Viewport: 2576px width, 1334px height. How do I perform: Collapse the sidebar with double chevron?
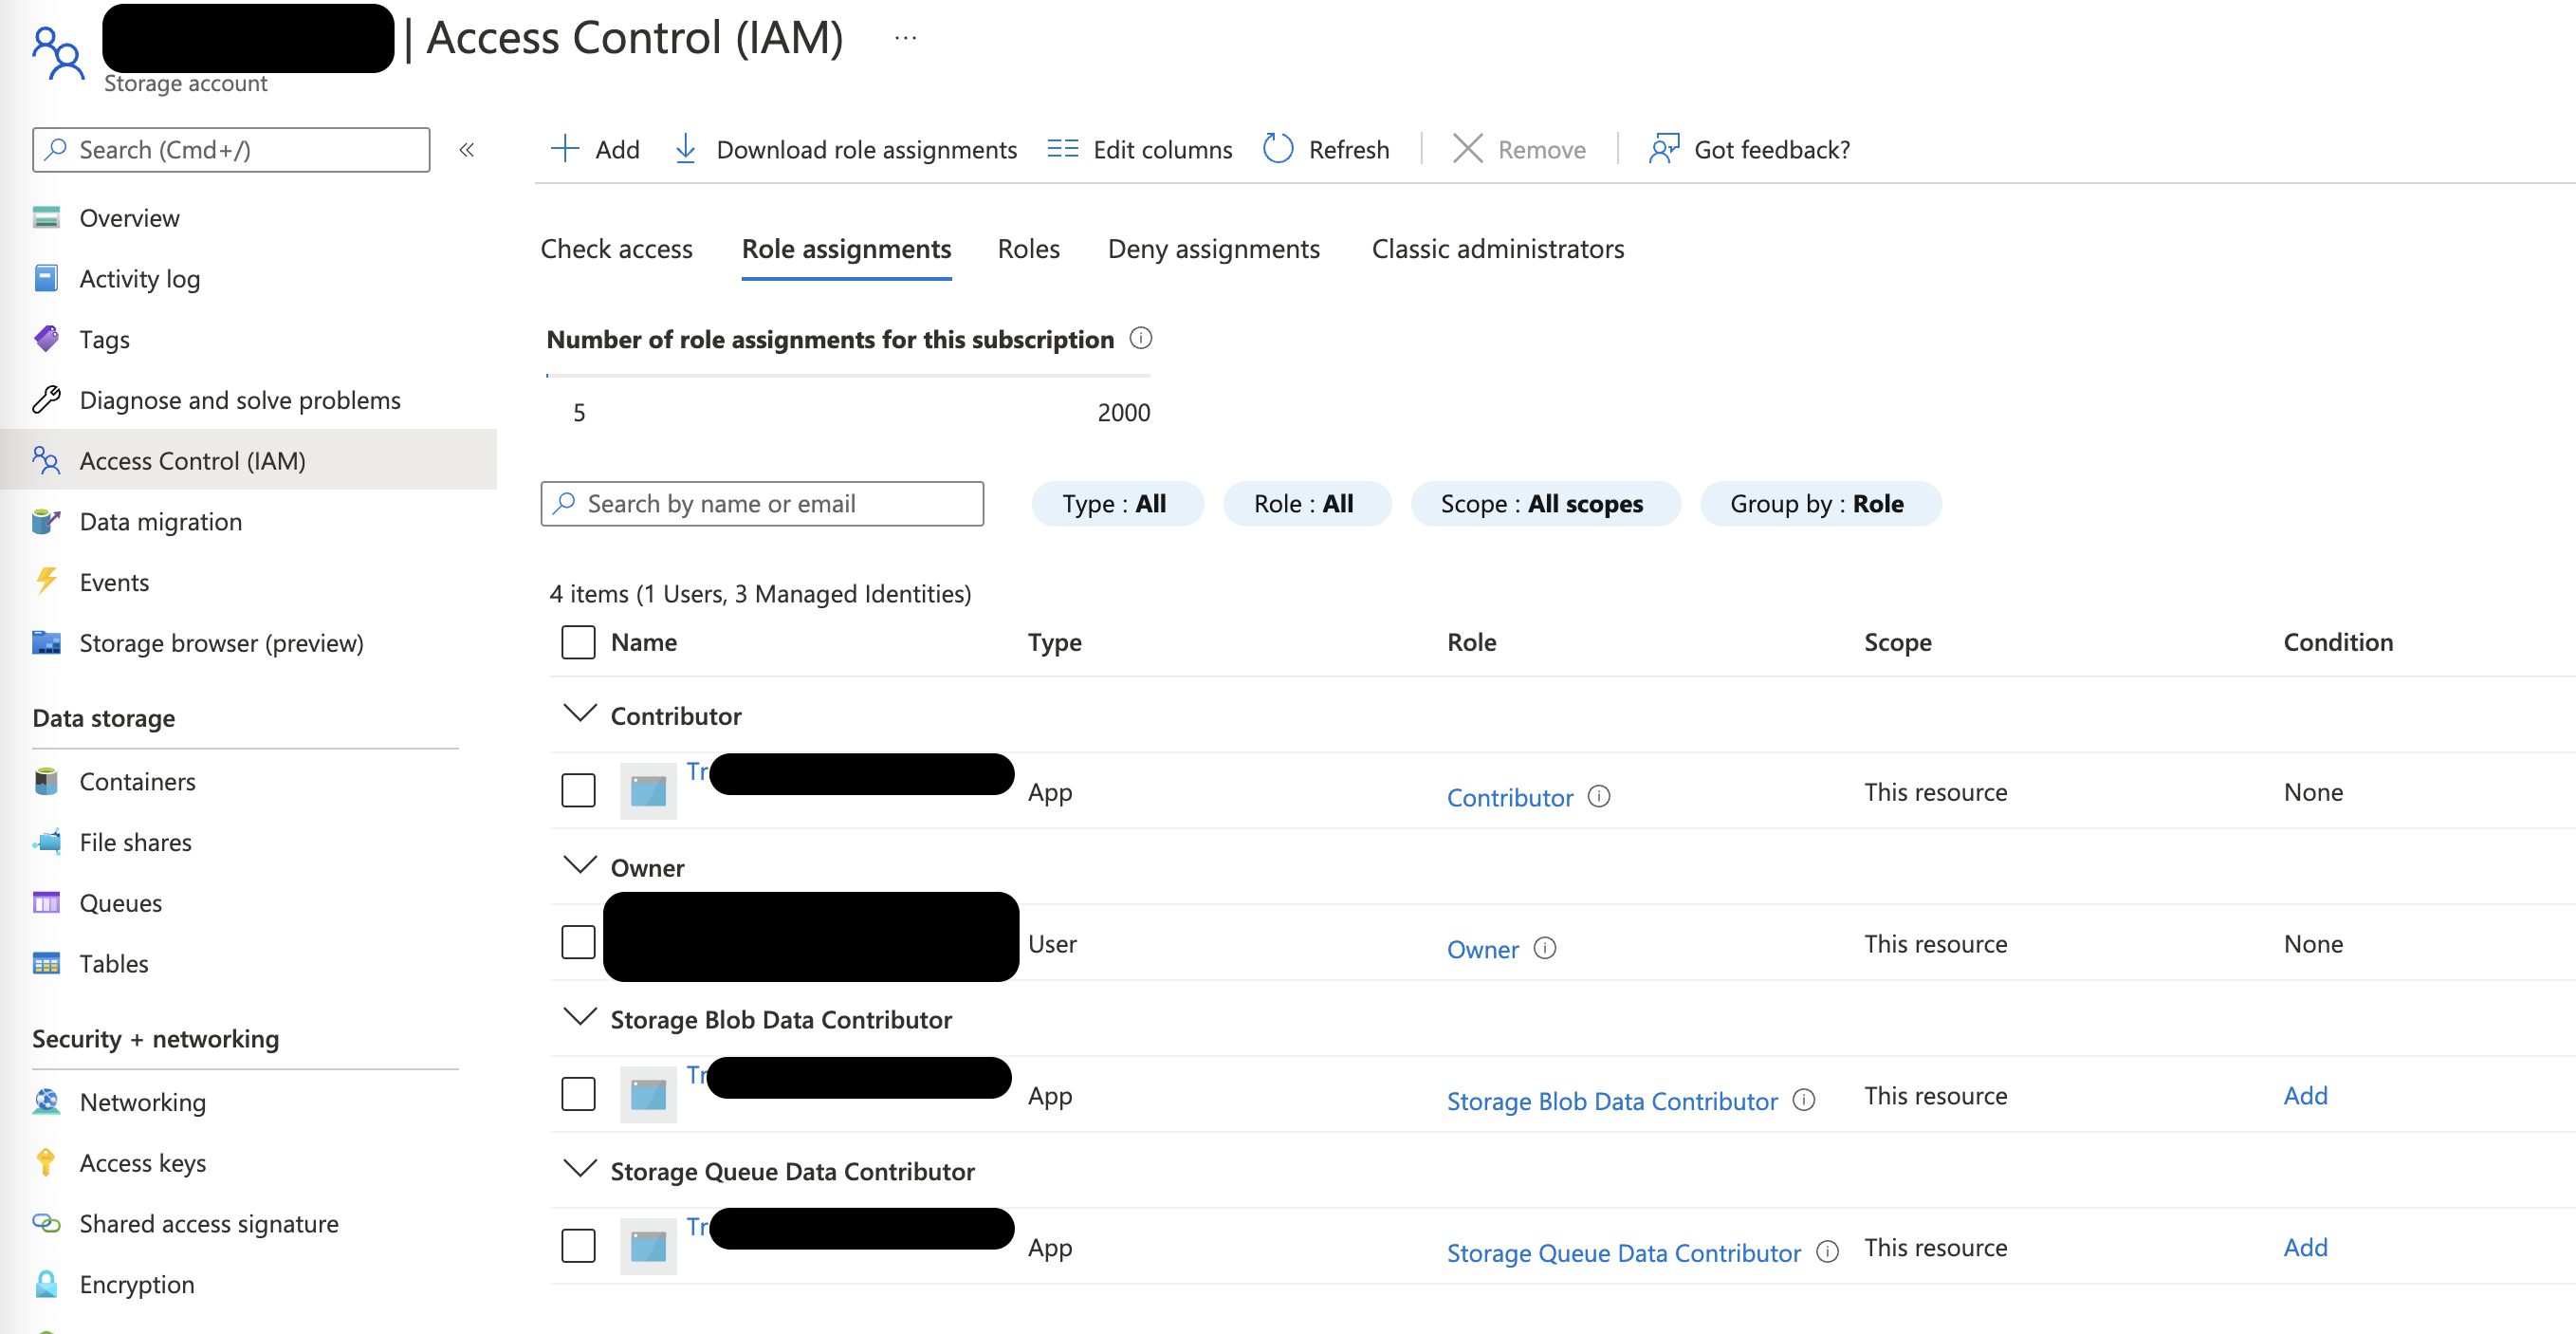point(466,150)
